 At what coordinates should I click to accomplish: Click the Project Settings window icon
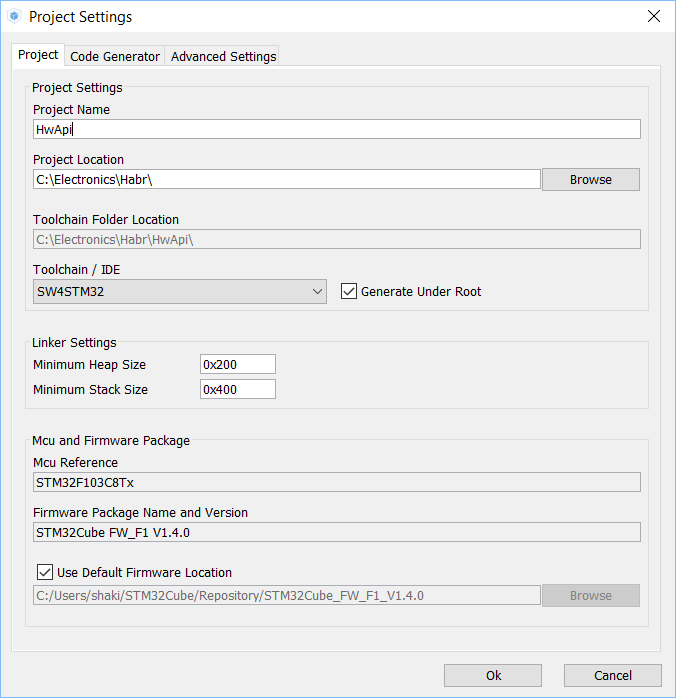point(14,17)
